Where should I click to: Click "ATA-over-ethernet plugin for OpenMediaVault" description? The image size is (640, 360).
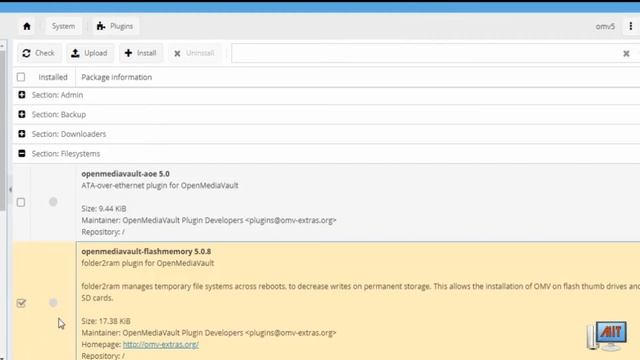160,185
